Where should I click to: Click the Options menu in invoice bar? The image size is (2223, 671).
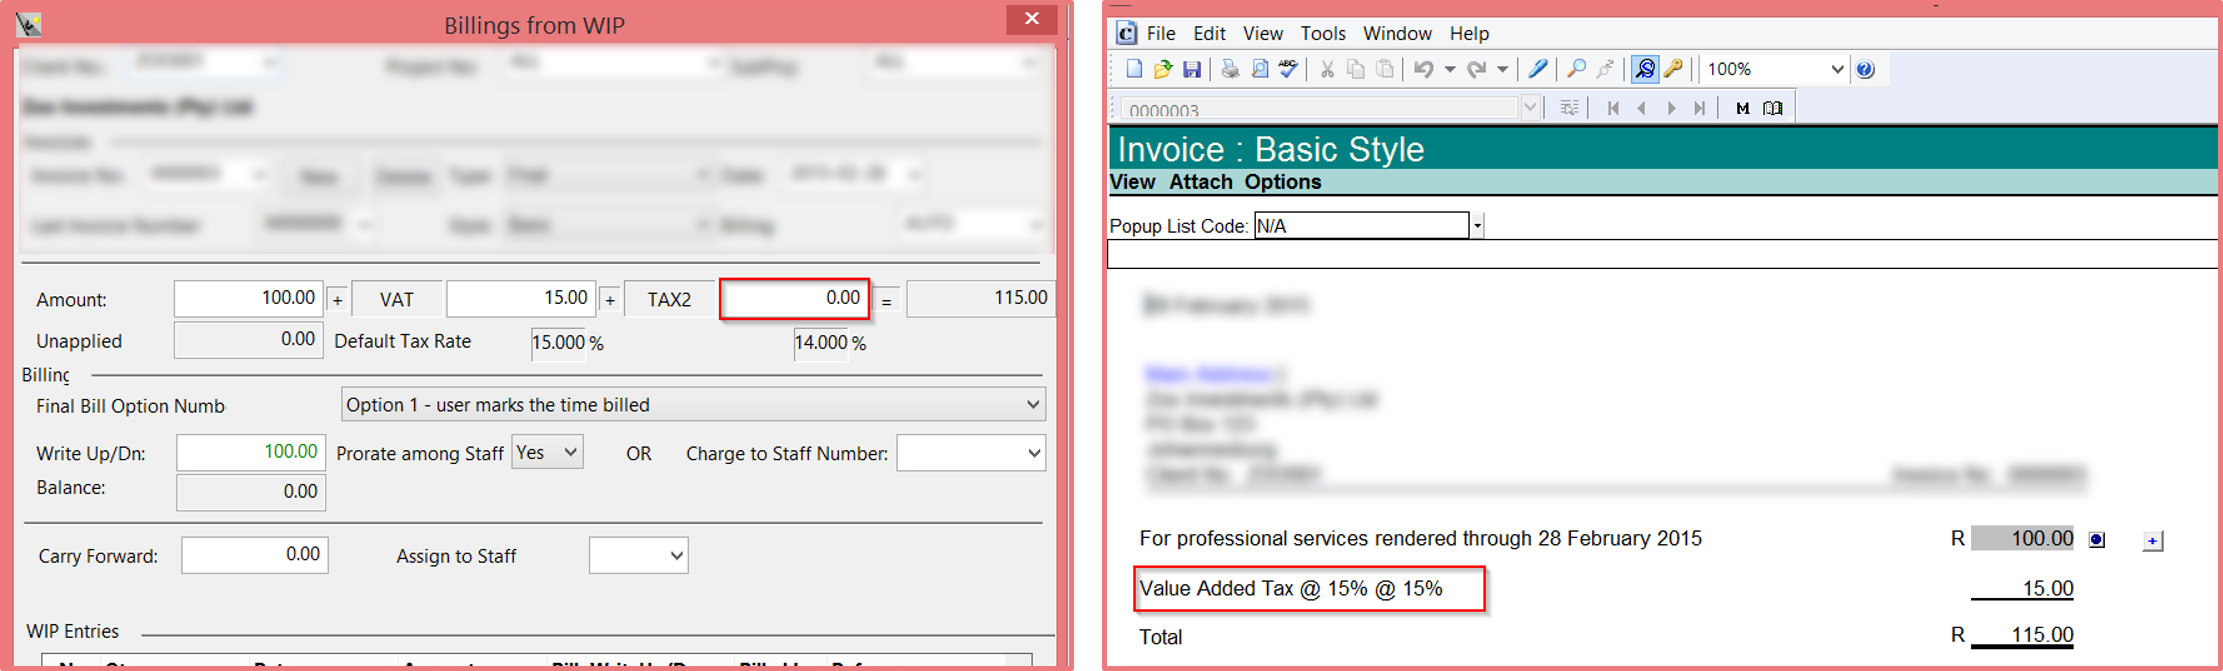[1282, 182]
